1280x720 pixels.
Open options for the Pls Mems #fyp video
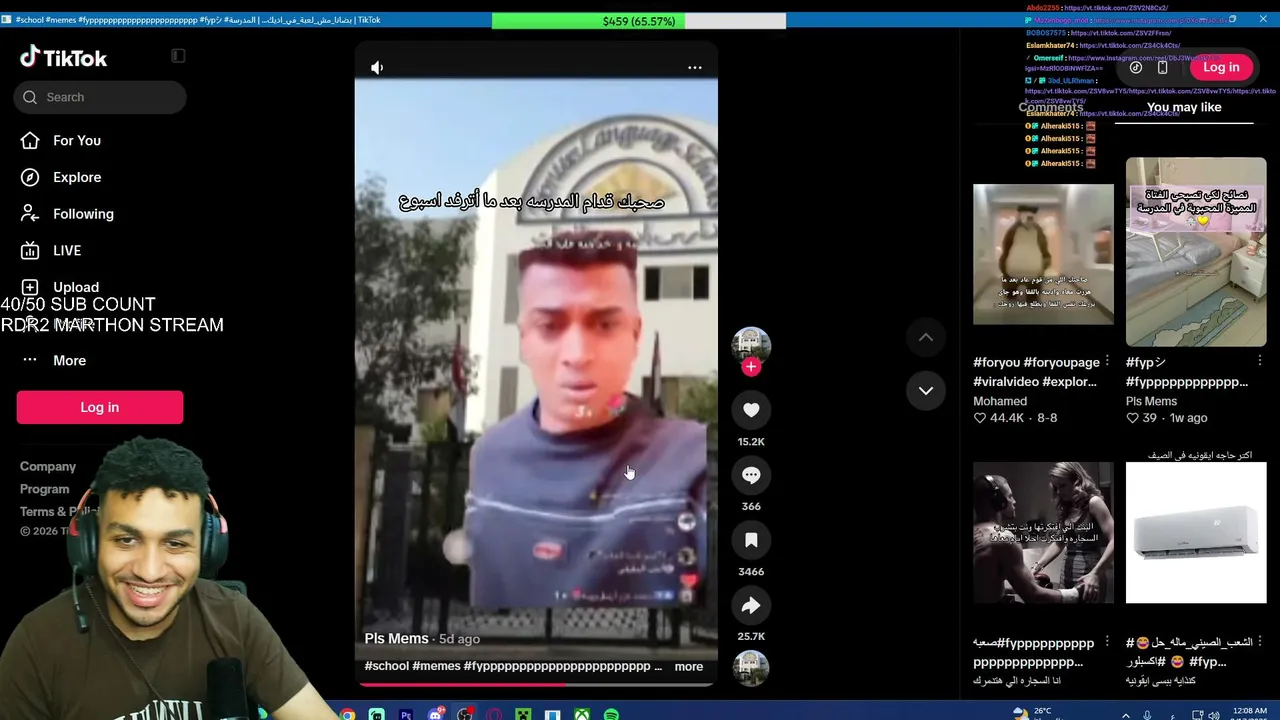pyautogui.click(x=1260, y=361)
